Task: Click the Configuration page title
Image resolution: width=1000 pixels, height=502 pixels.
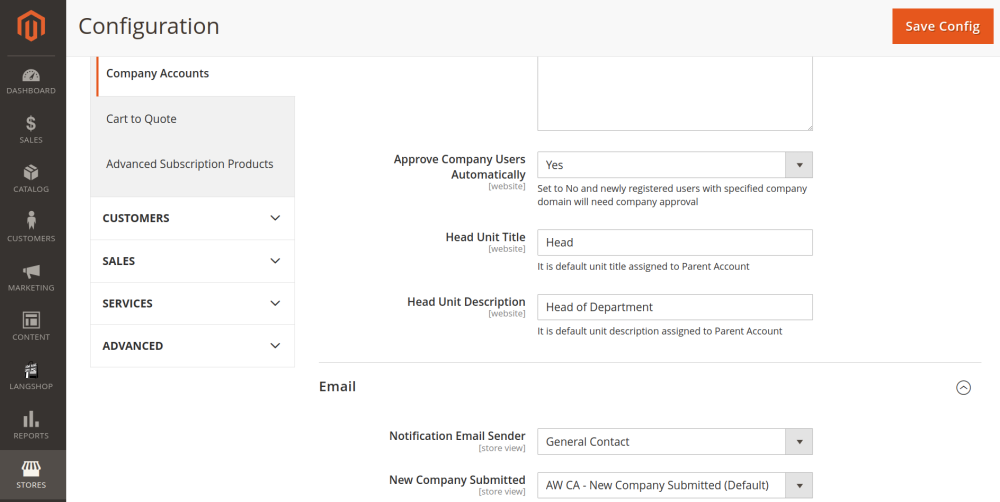Action: click(x=149, y=26)
